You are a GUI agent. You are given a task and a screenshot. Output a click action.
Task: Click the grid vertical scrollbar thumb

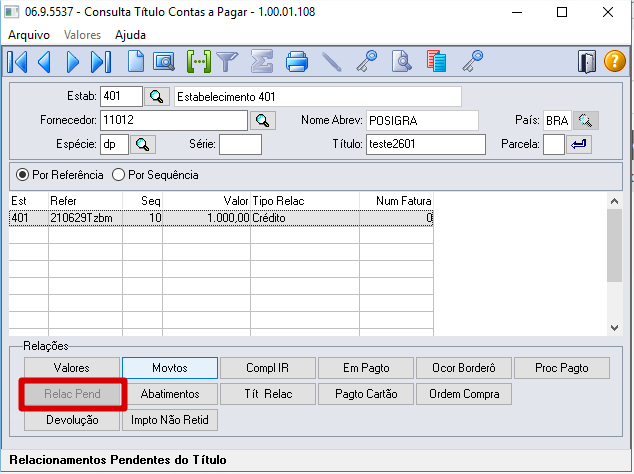point(615,245)
